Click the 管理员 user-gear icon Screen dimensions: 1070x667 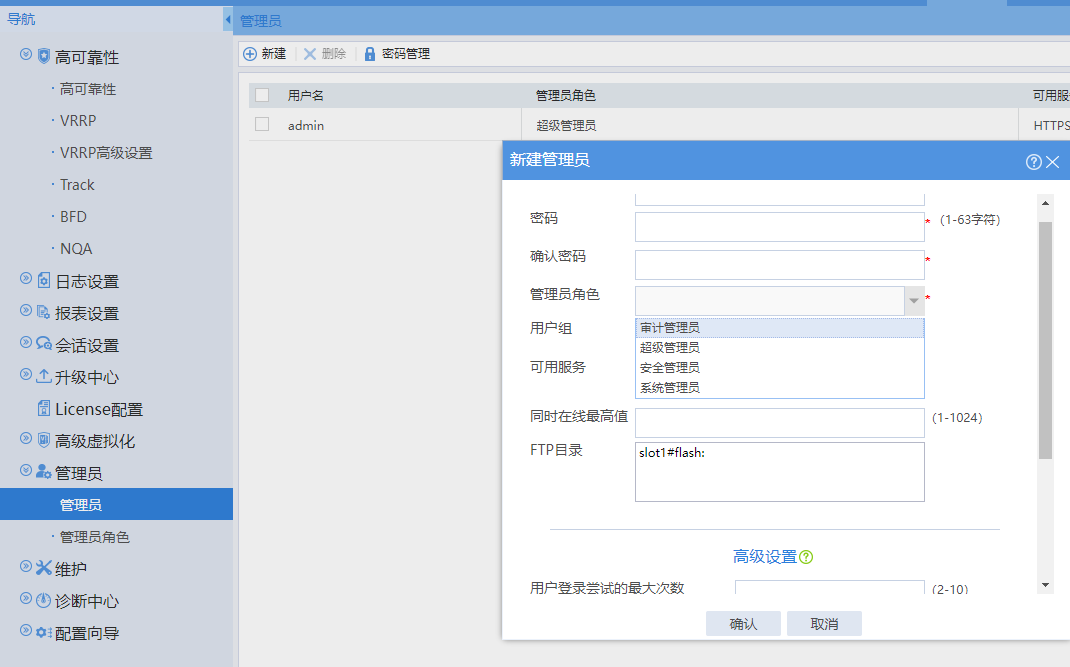pyautogui.click(x=44, y=472)
